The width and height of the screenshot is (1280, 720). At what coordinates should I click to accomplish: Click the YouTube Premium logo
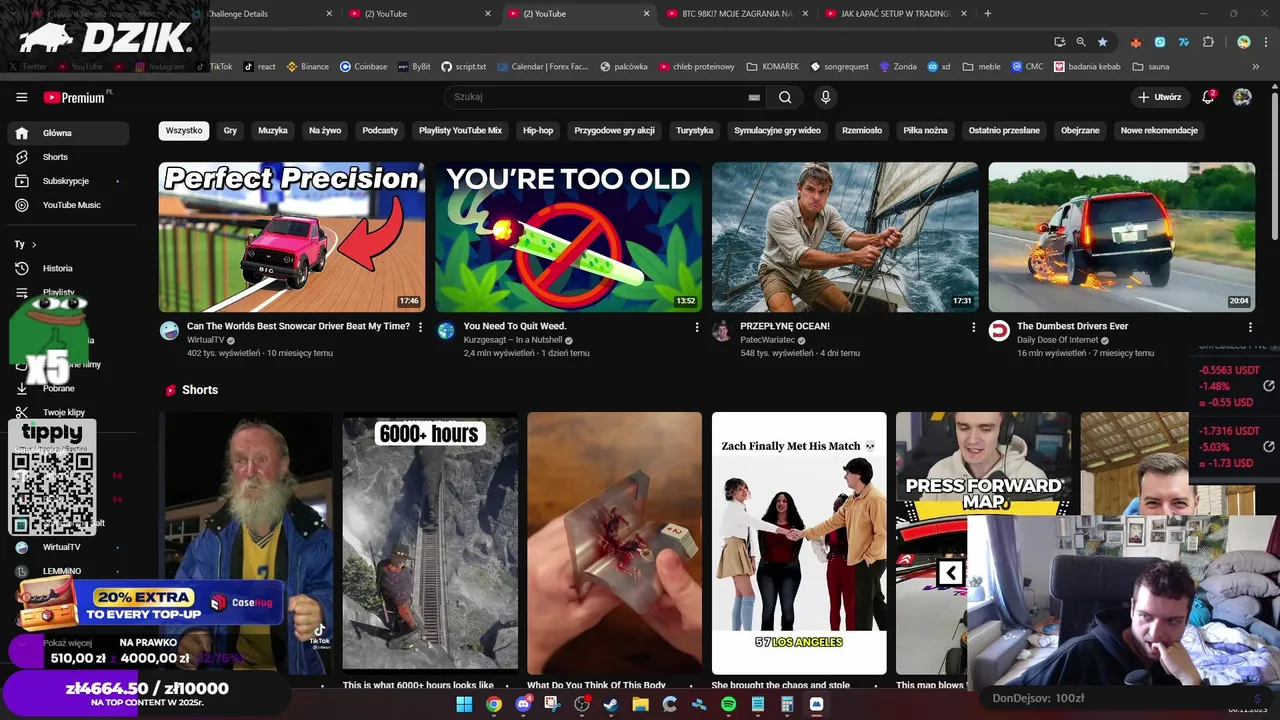pyautogui.click(x=74, y=97)
